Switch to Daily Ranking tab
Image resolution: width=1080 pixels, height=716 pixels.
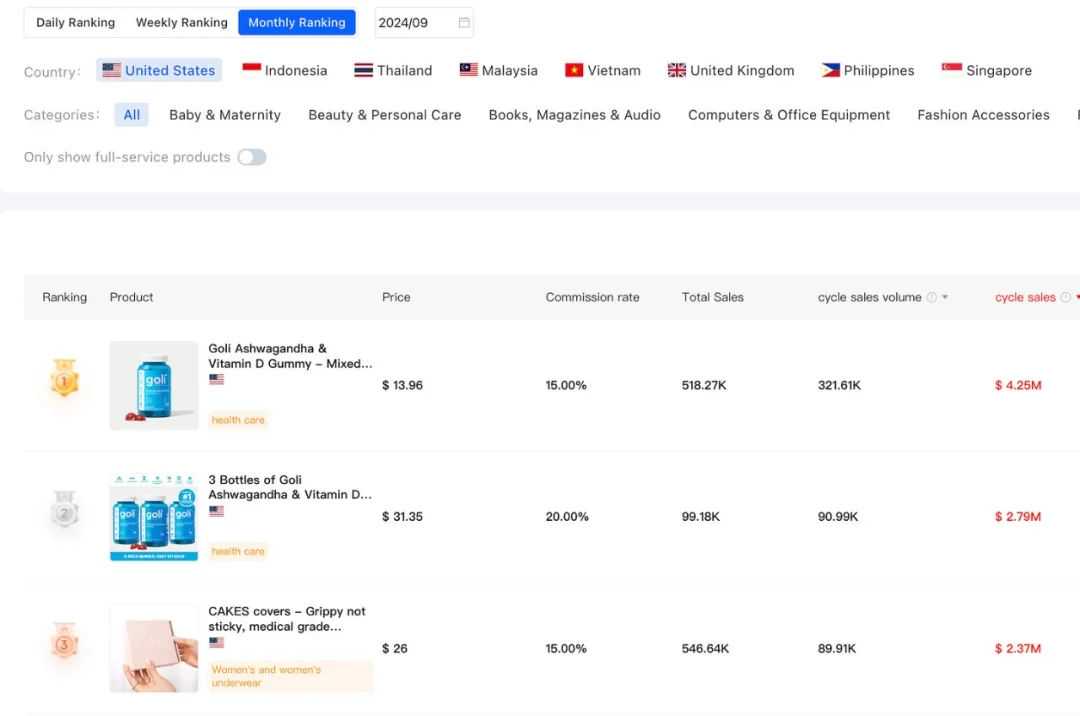76,23
